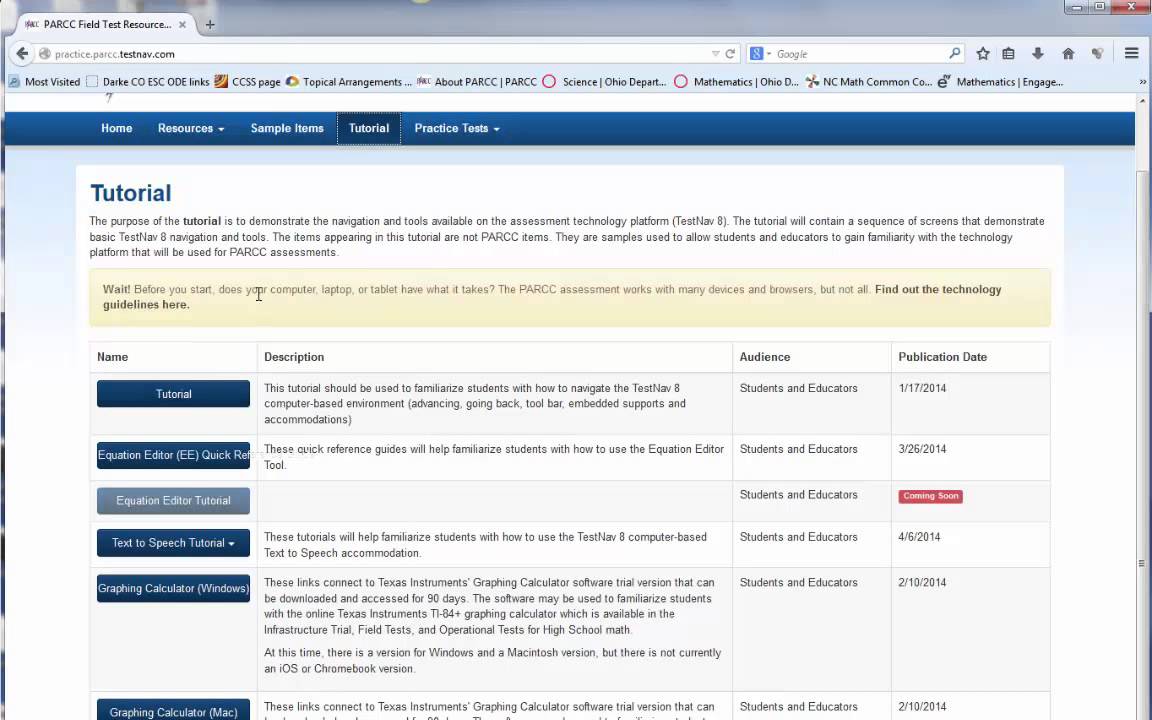Click the Name column header
Image resolution: width=1152 pixels, height=720 pixels.
click(x=112, y=357)
